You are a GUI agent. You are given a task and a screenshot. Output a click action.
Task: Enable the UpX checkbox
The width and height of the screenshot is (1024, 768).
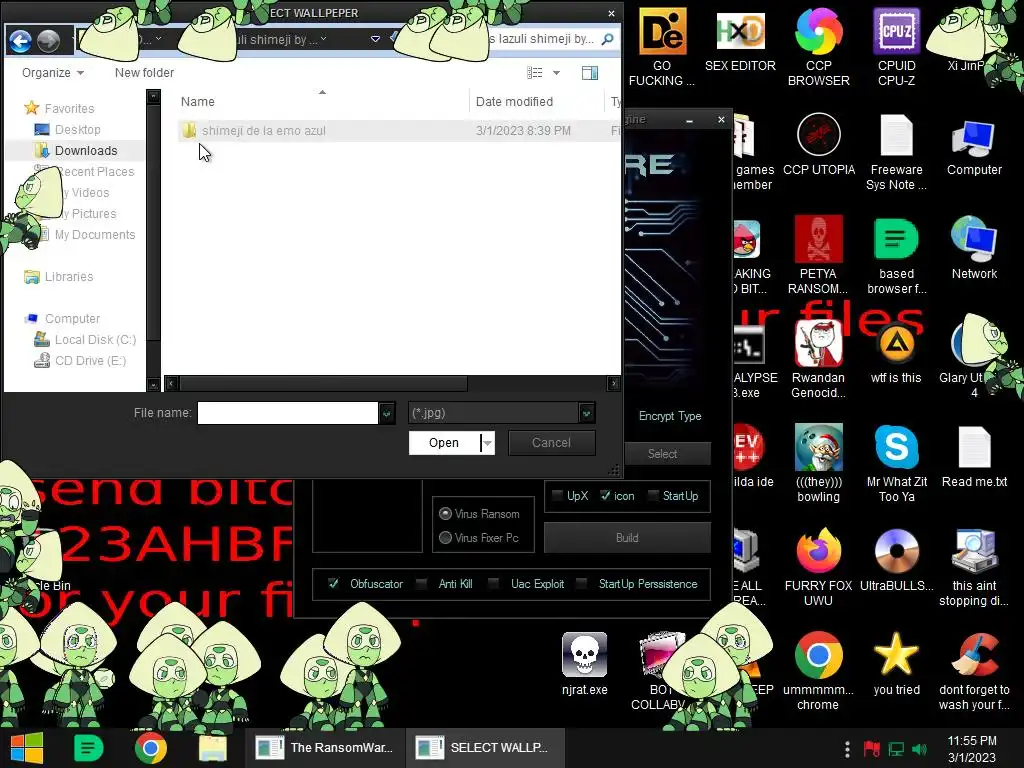tap(557, 496)
